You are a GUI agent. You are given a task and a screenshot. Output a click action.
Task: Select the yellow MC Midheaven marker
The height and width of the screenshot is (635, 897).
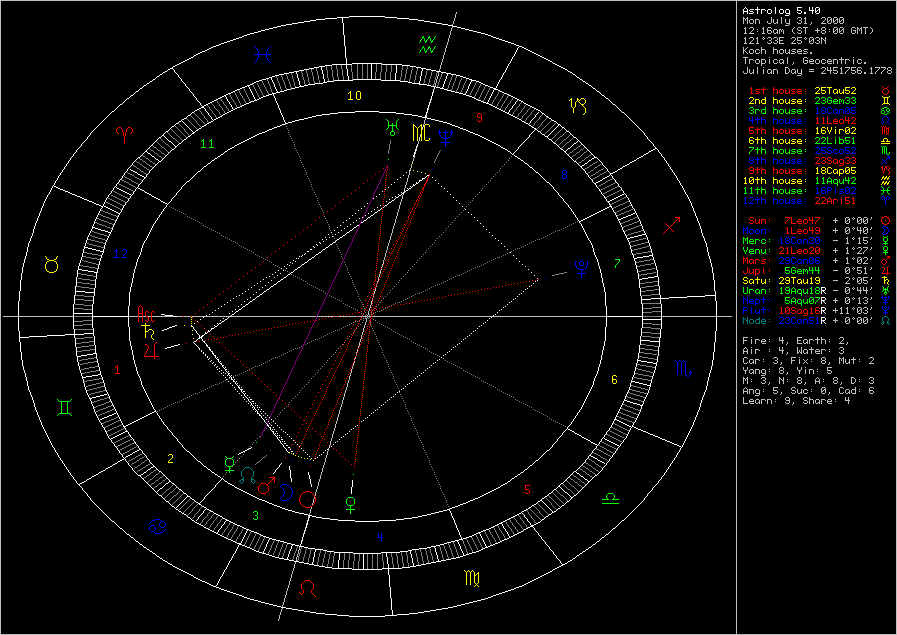425,131
